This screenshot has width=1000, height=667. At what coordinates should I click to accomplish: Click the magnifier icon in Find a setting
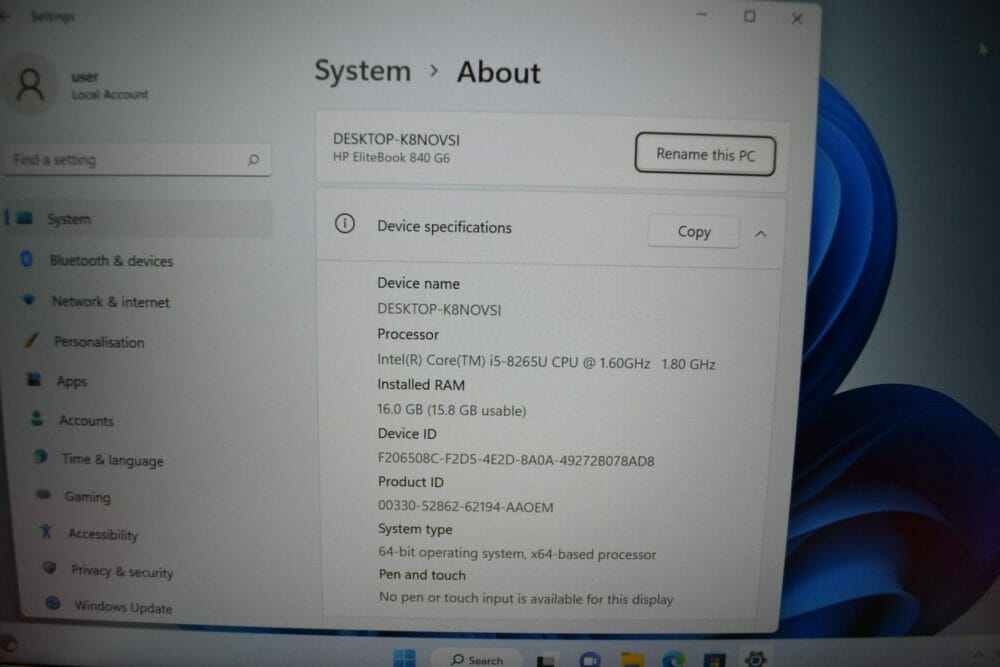coord(253,159)
